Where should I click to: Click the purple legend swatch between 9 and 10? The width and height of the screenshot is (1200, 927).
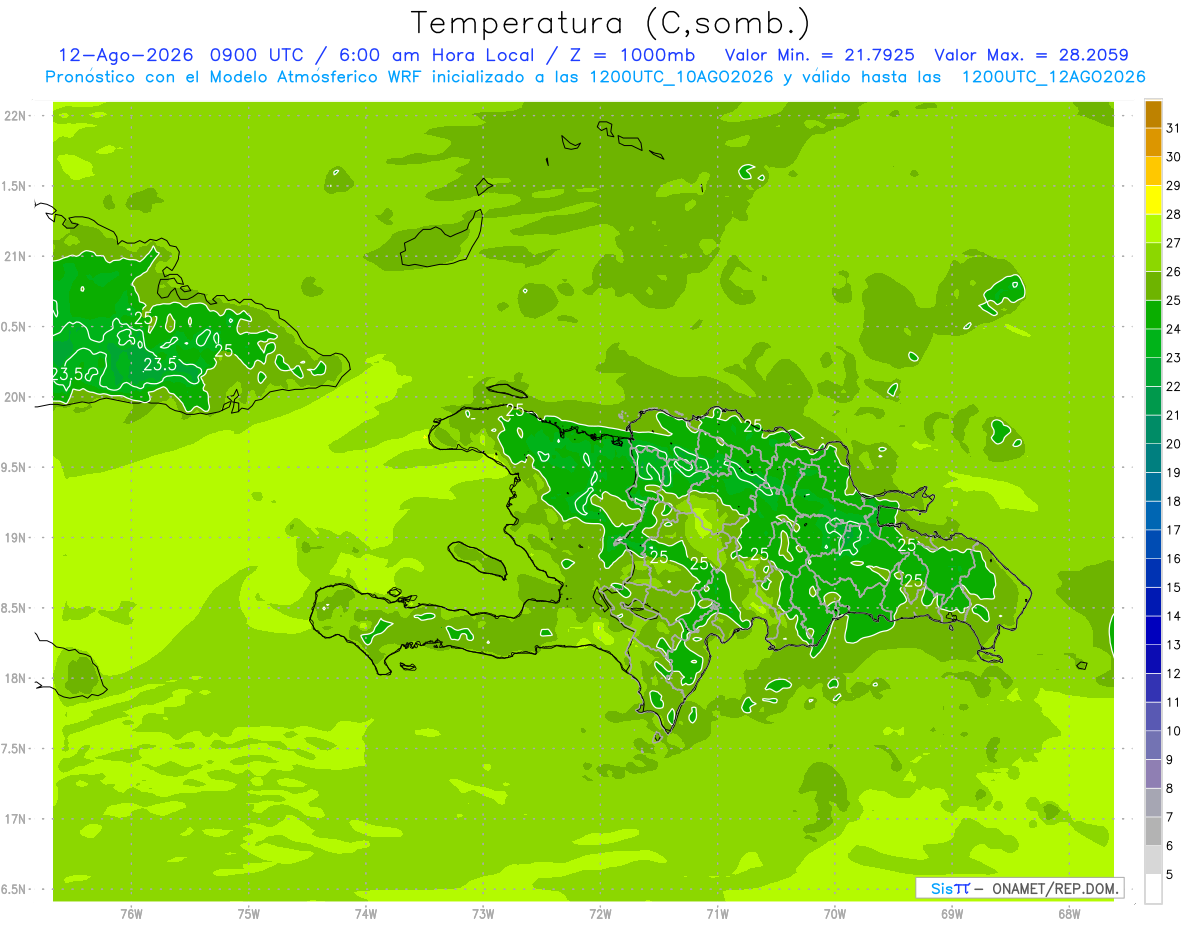(x=1153, y=745)
